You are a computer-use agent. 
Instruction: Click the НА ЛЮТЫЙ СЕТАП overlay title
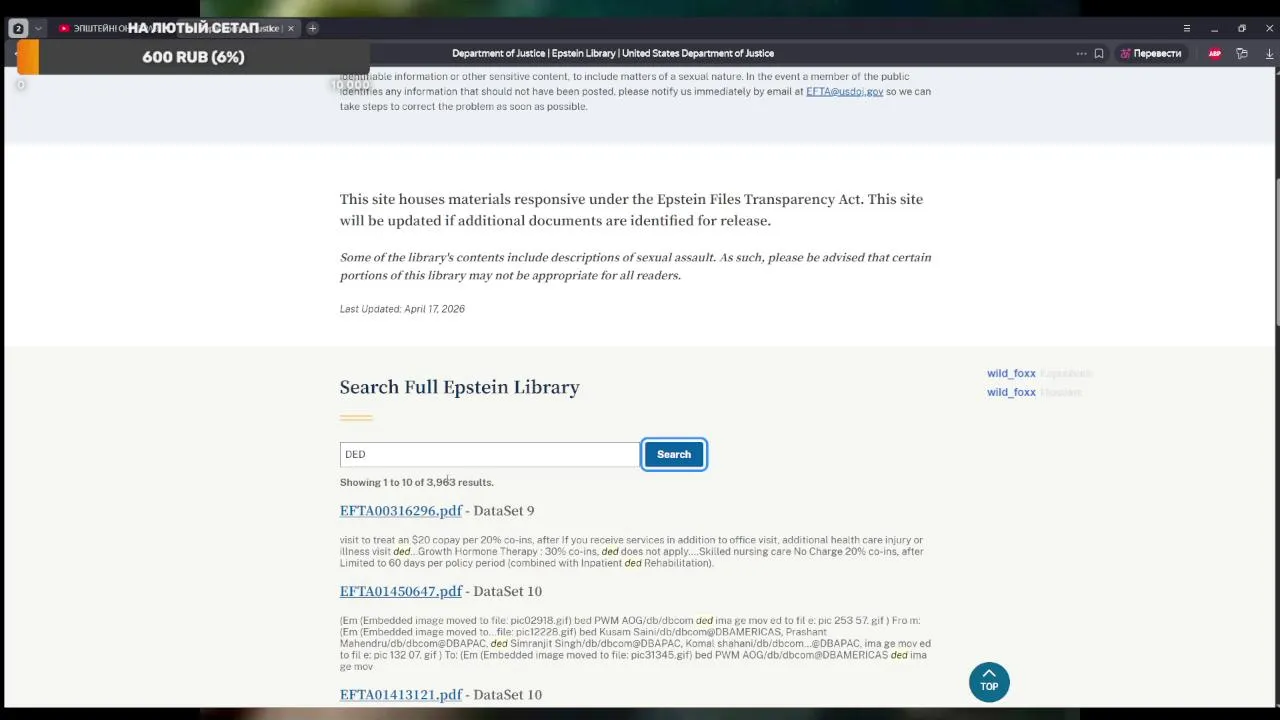[x=193, y=28]
